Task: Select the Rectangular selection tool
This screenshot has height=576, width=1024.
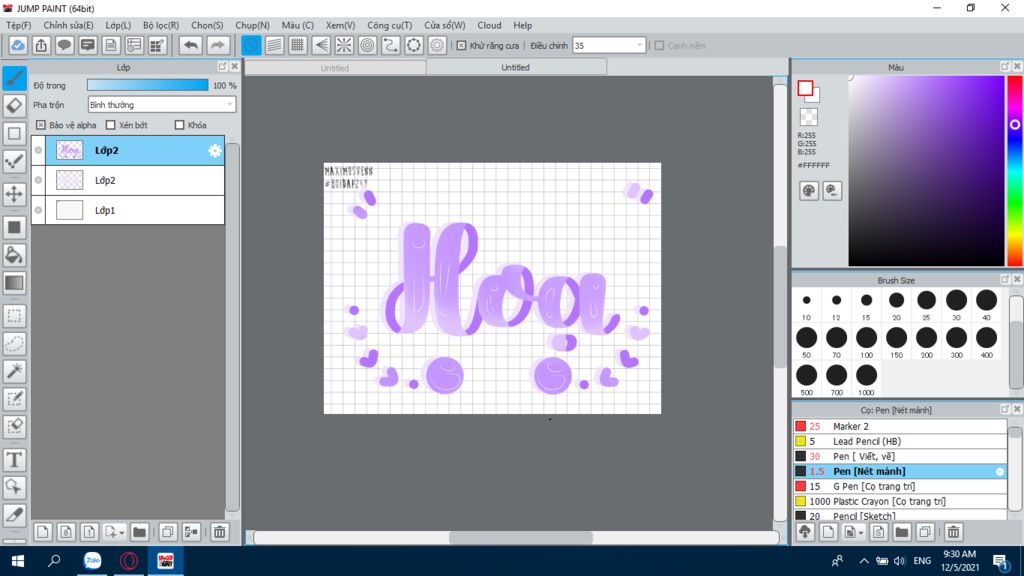Action: tap(14, 315)
